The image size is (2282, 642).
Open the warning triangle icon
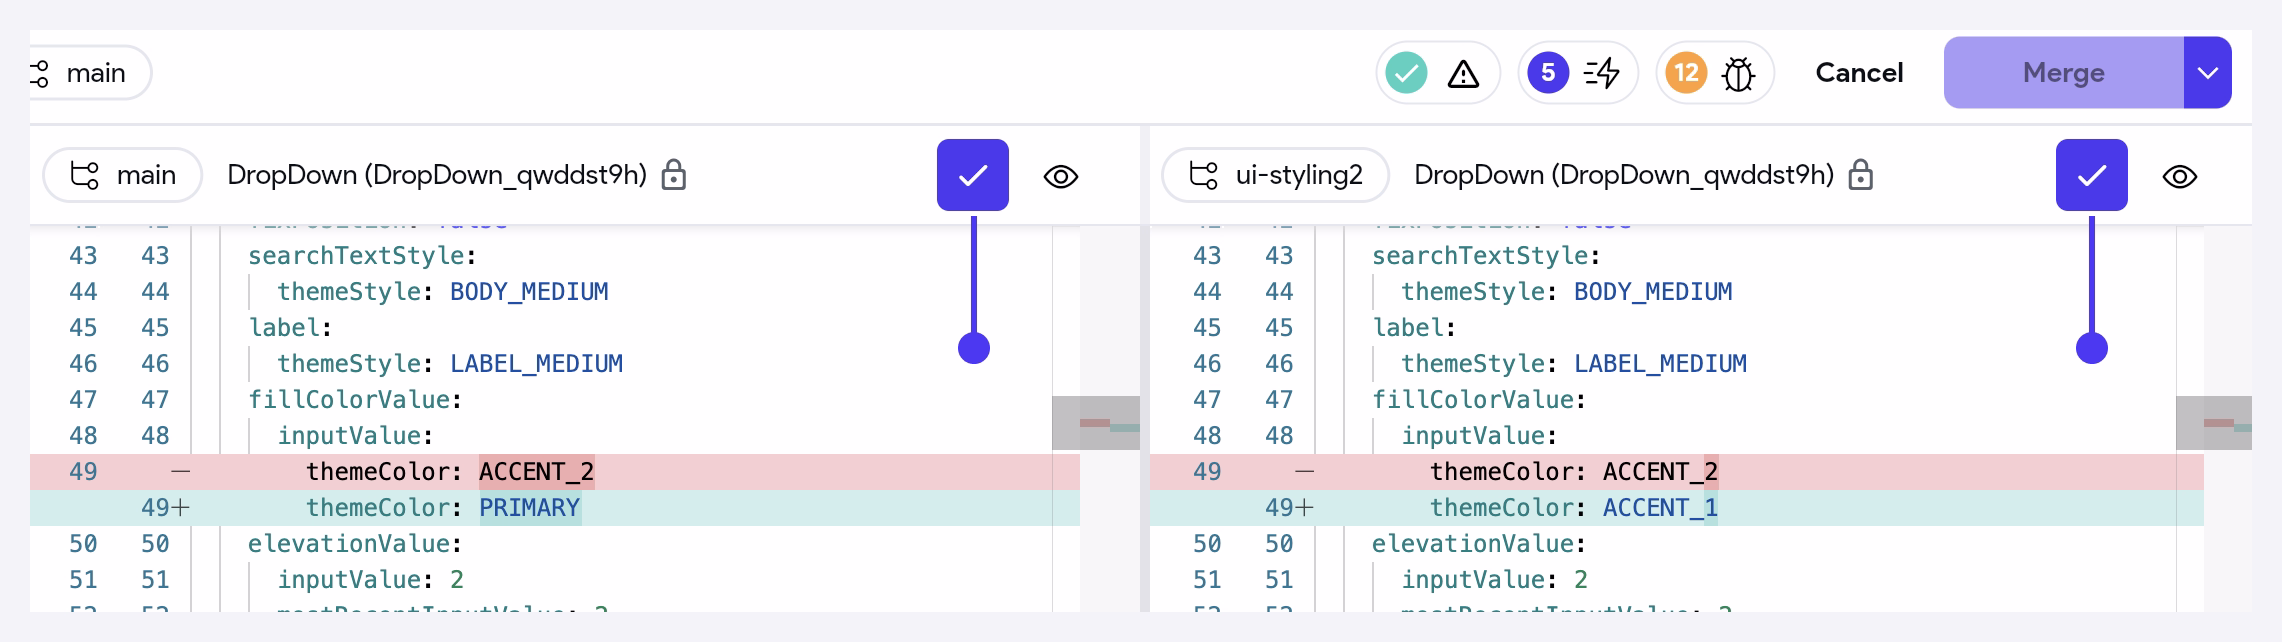[1463, 73]
